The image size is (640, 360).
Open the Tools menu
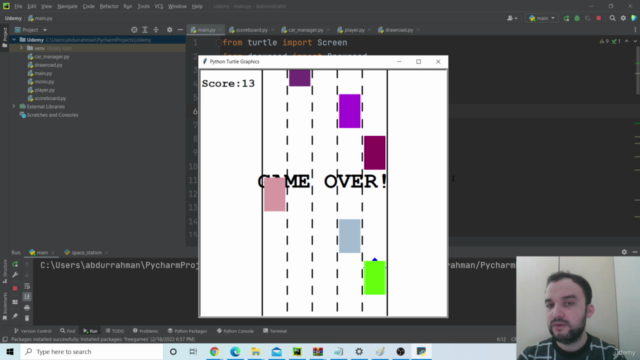(x=143, y=7)
